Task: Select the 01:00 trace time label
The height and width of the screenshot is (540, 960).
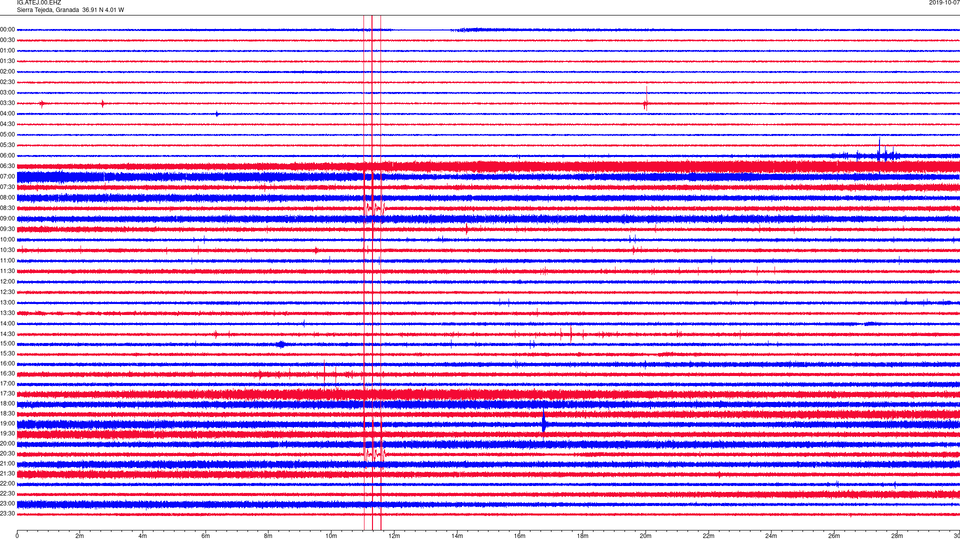Action: 7,51
